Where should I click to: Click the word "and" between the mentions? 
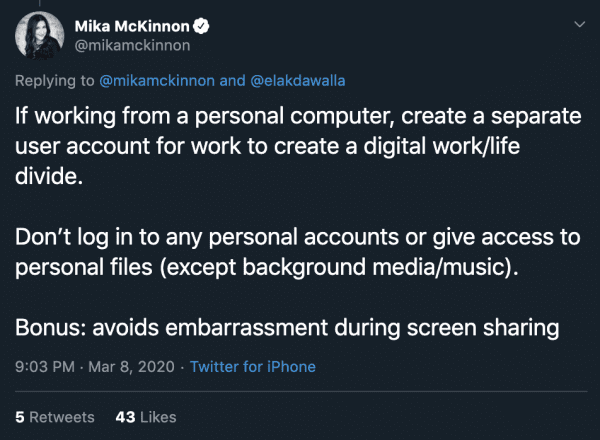click(232, 77)
